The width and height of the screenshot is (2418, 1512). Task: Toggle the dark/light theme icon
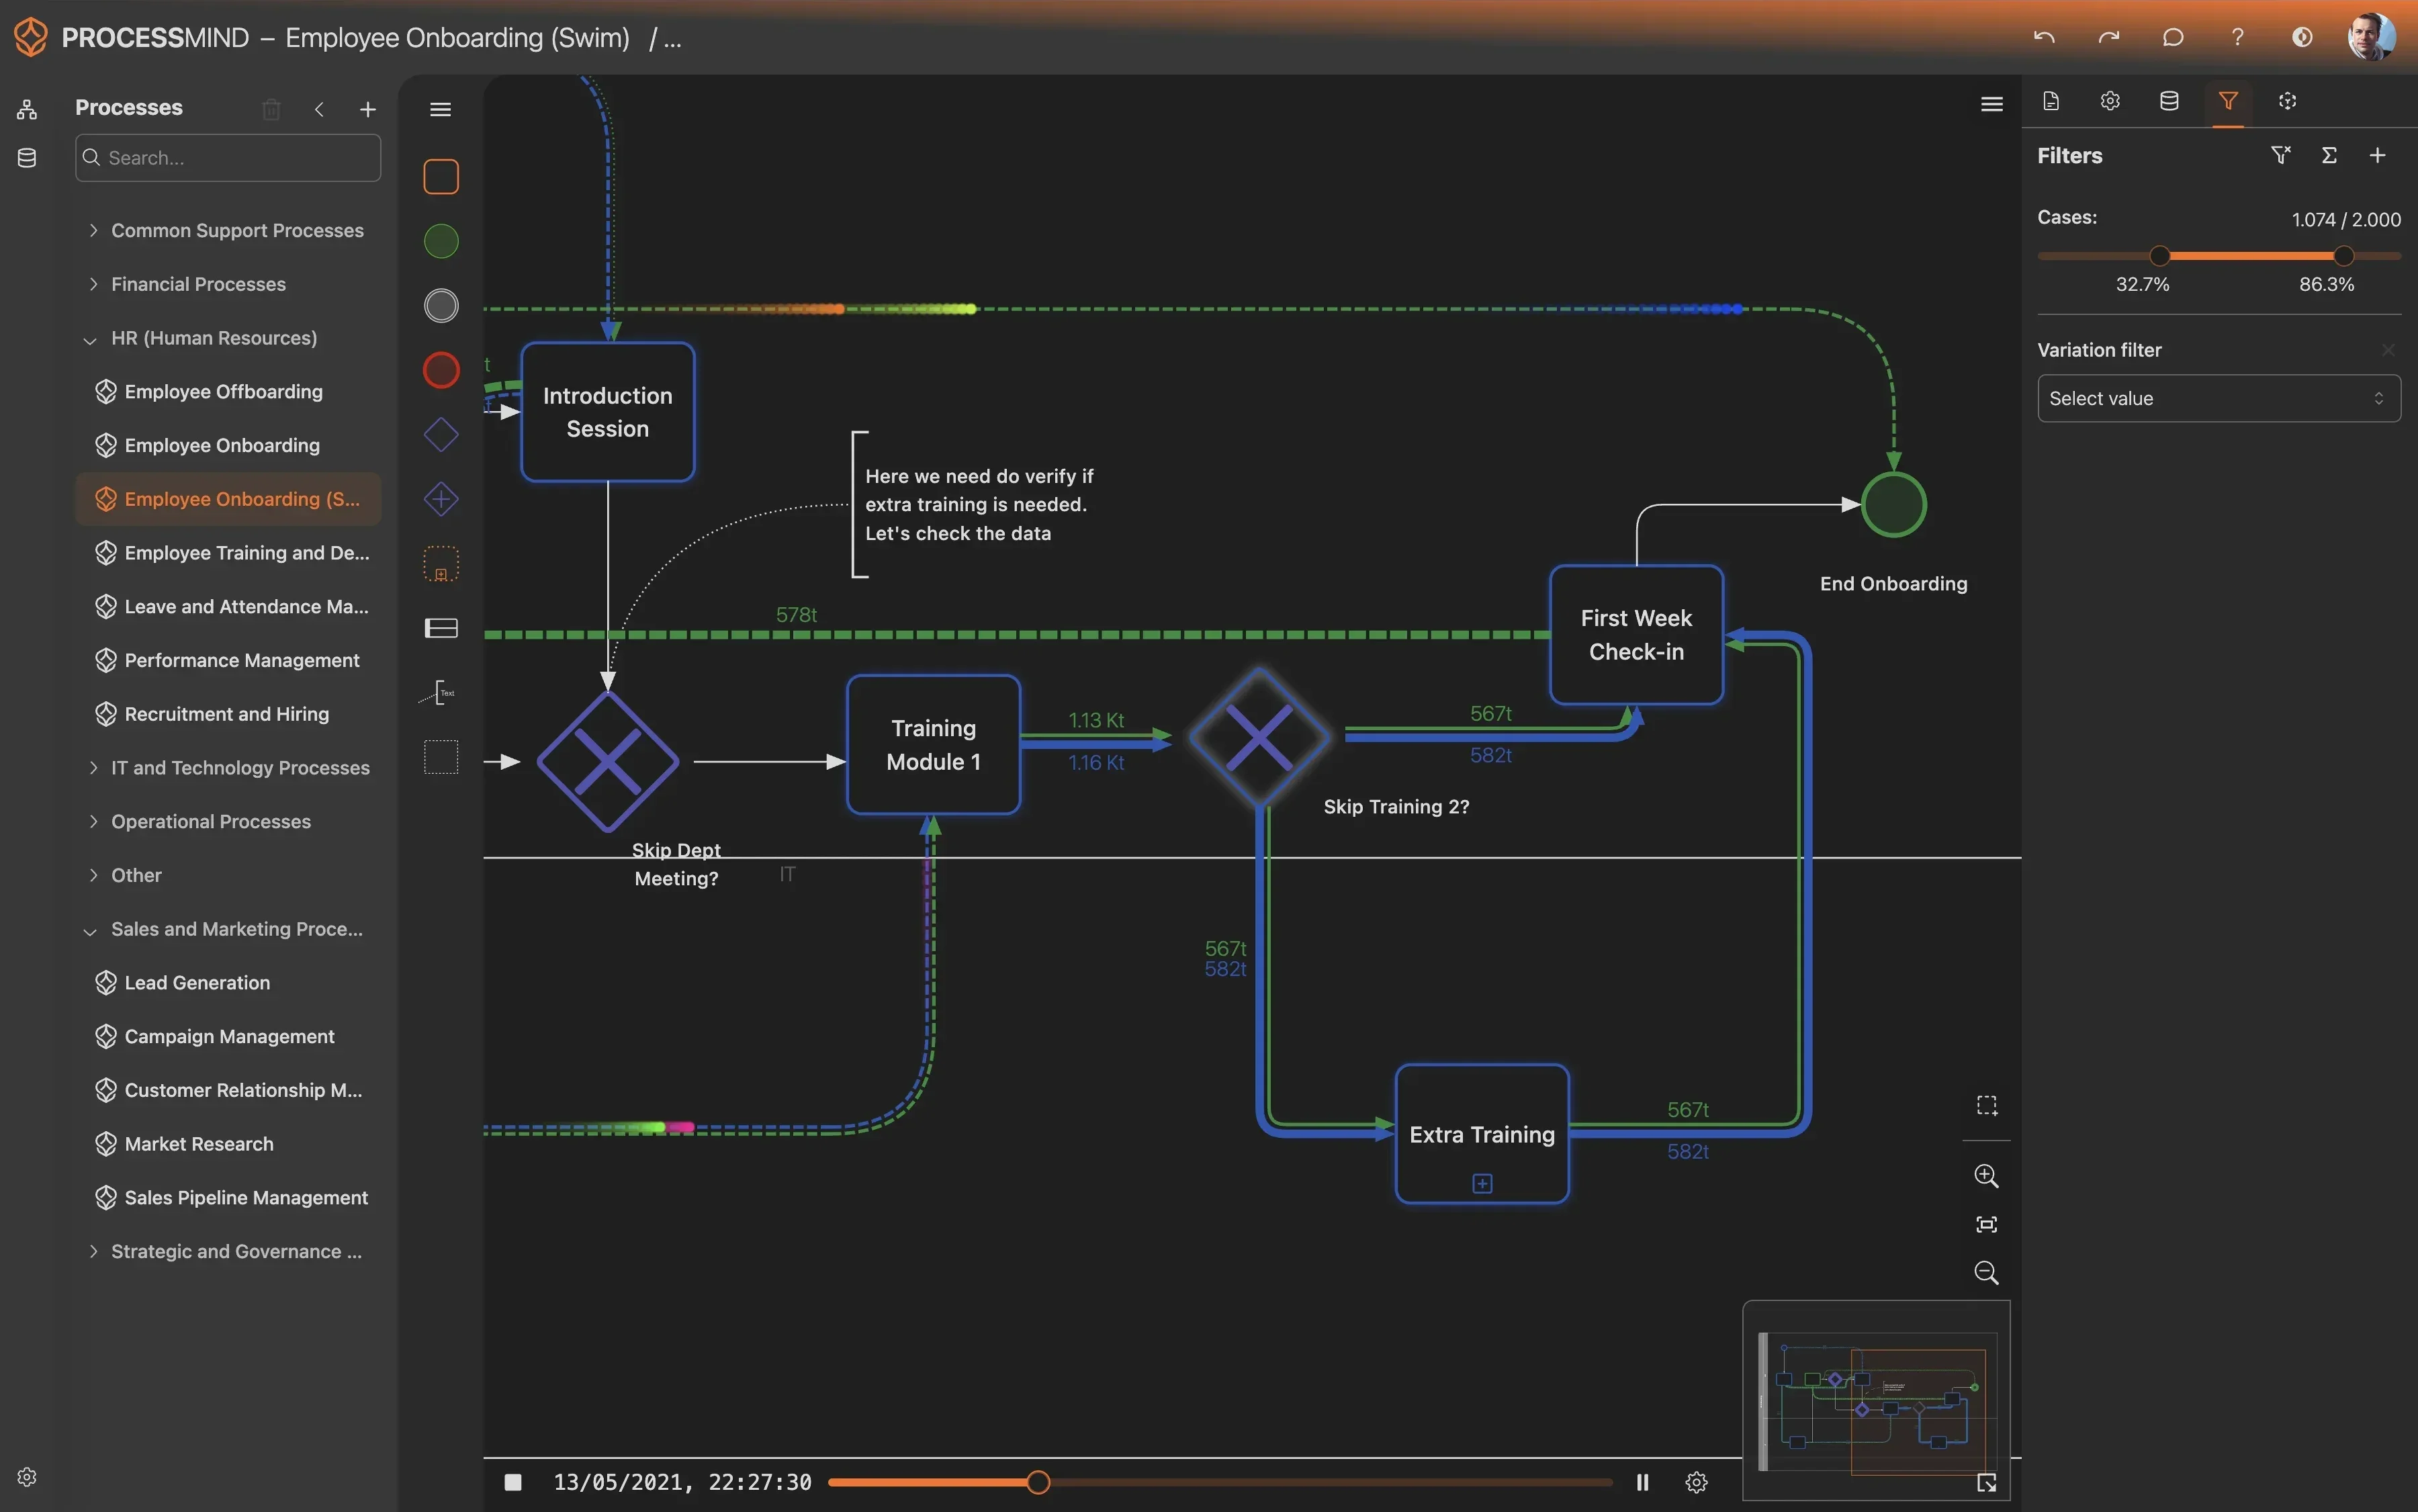pyautogui.click(x=2302, y=37)
